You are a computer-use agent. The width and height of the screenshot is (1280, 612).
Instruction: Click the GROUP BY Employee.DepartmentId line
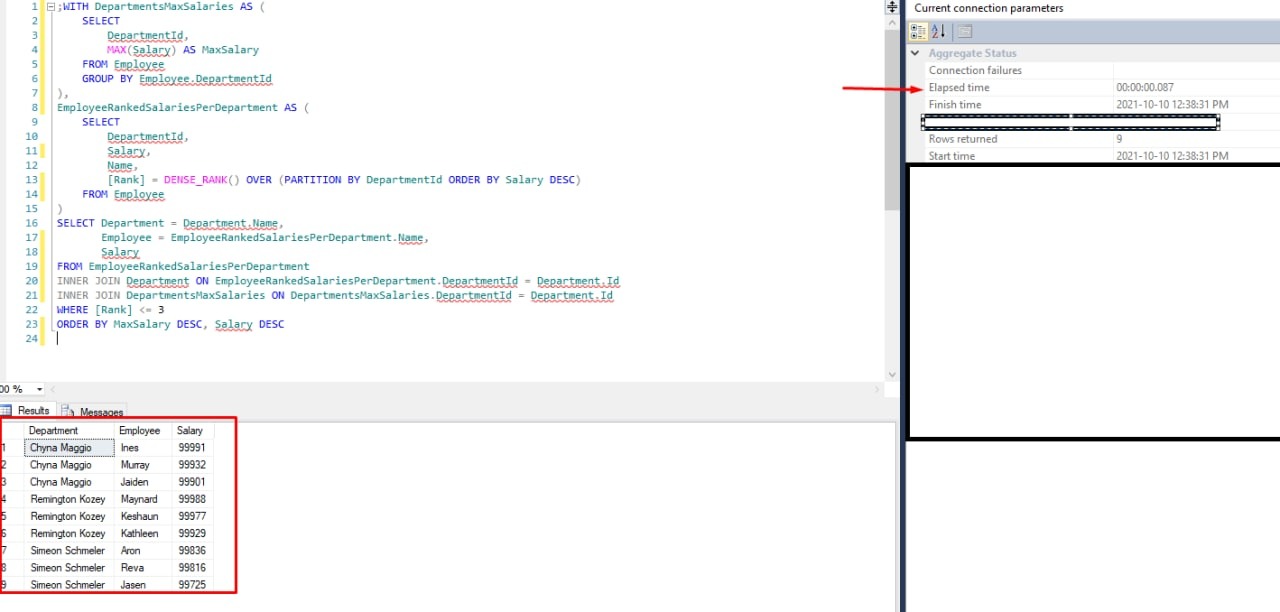(x=177, y=79)
